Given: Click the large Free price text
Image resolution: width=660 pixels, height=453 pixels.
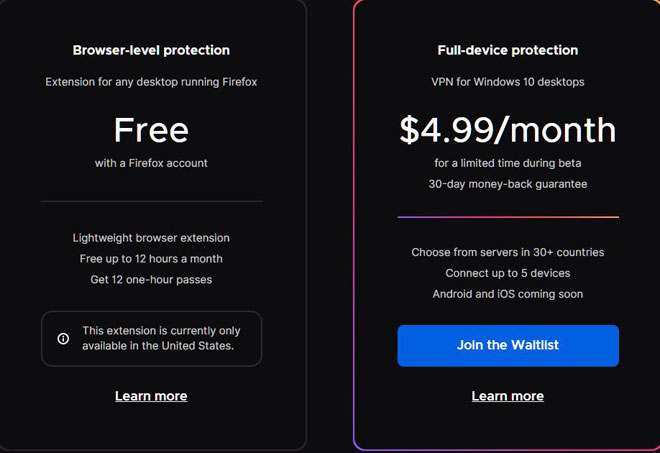Looking at the screenshot, I should pos(151,130).
